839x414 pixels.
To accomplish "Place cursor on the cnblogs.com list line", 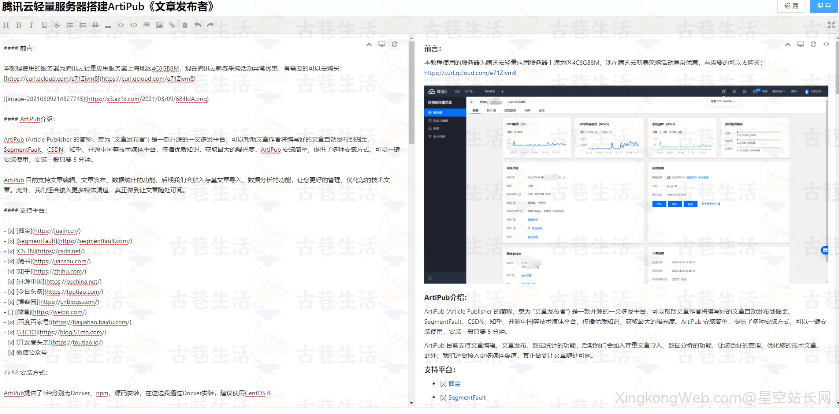I will click(x=52, y=302).
